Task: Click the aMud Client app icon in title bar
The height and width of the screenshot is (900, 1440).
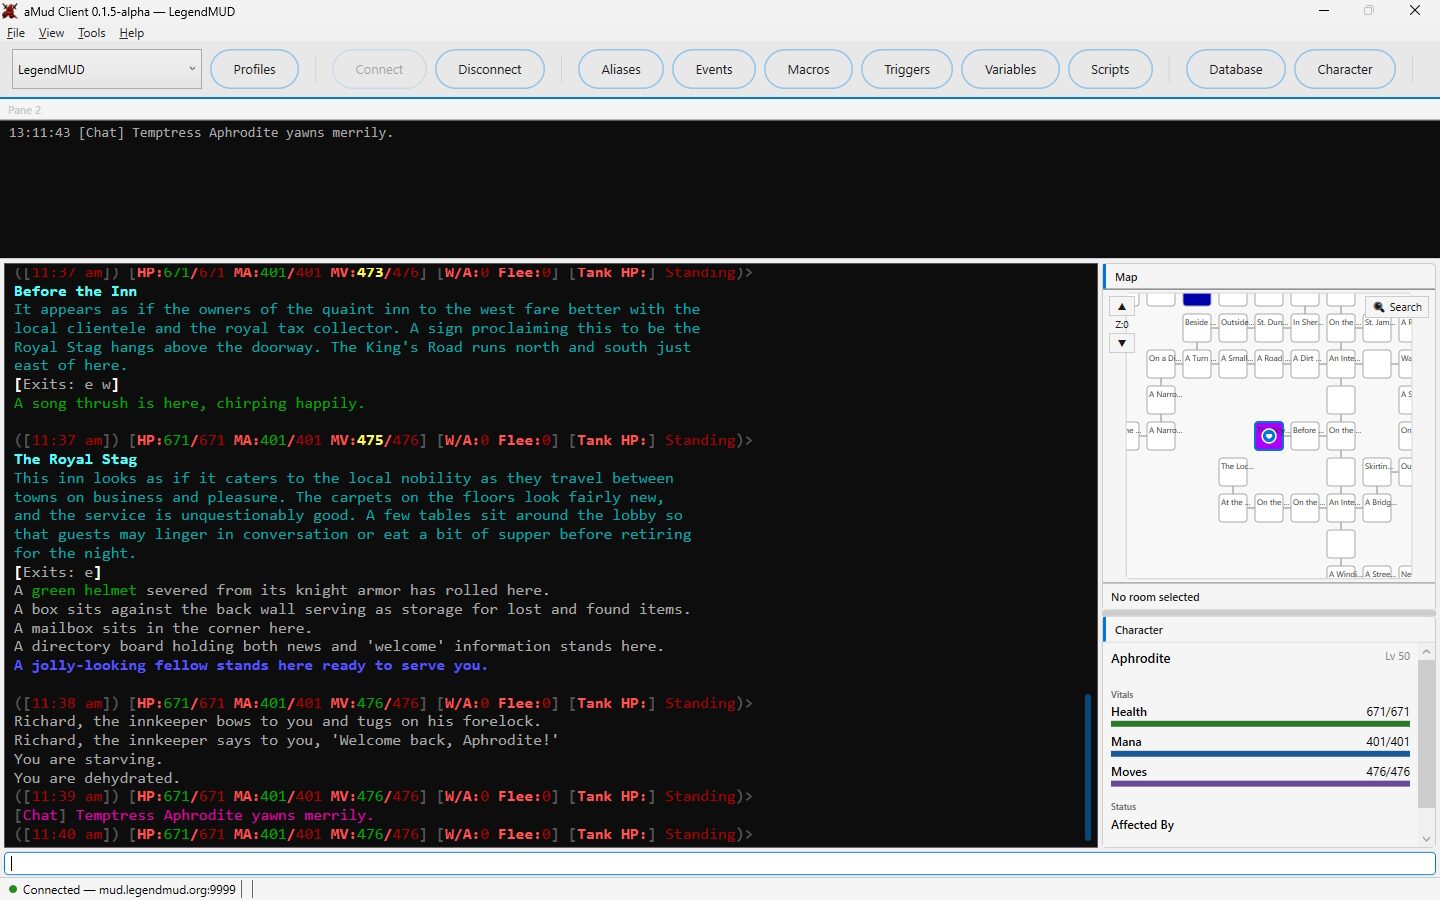Action: pyautogui.click(x=10, y=11)
